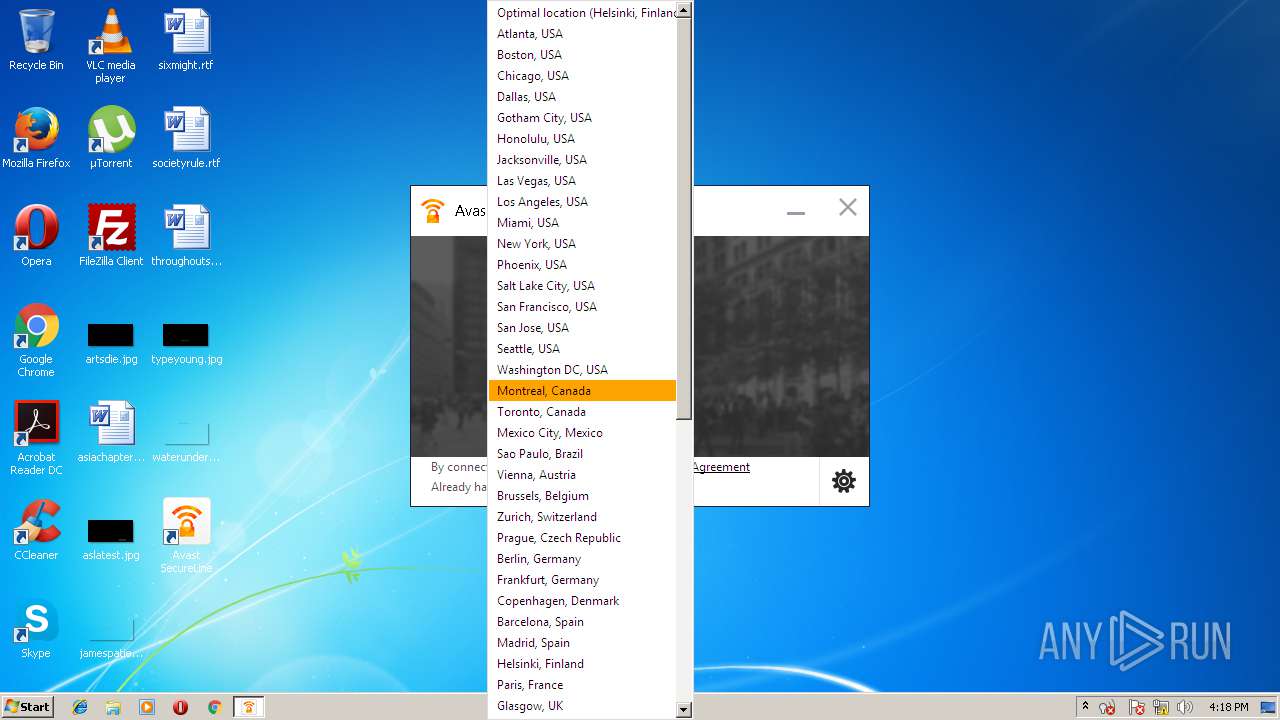
Task: Open Skype desktop shortcut
Action: (36, 628)
